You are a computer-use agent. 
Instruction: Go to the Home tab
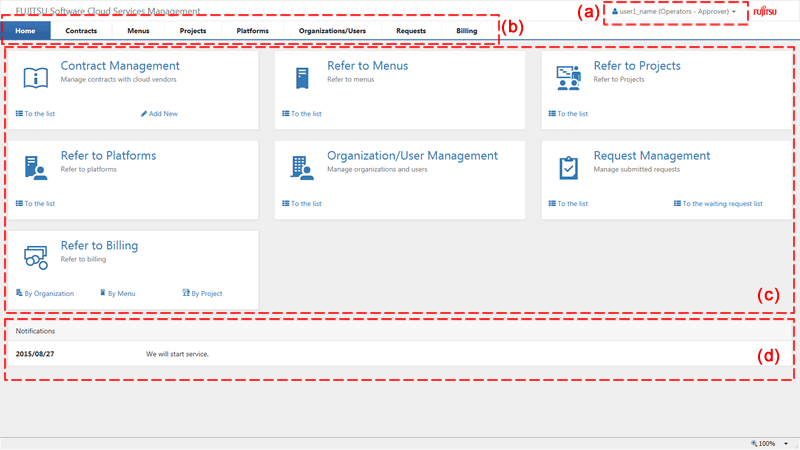point(25,31)
